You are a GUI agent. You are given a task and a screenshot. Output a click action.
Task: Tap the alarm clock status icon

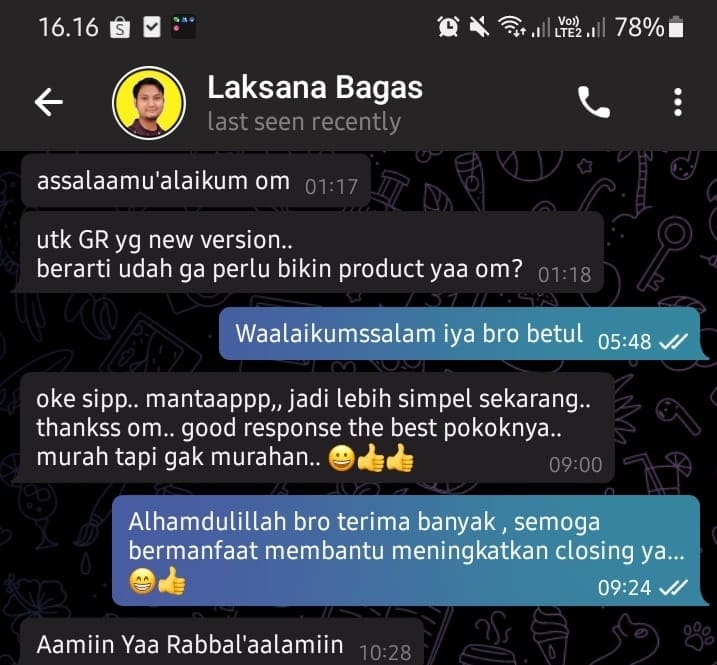[449, 27]
